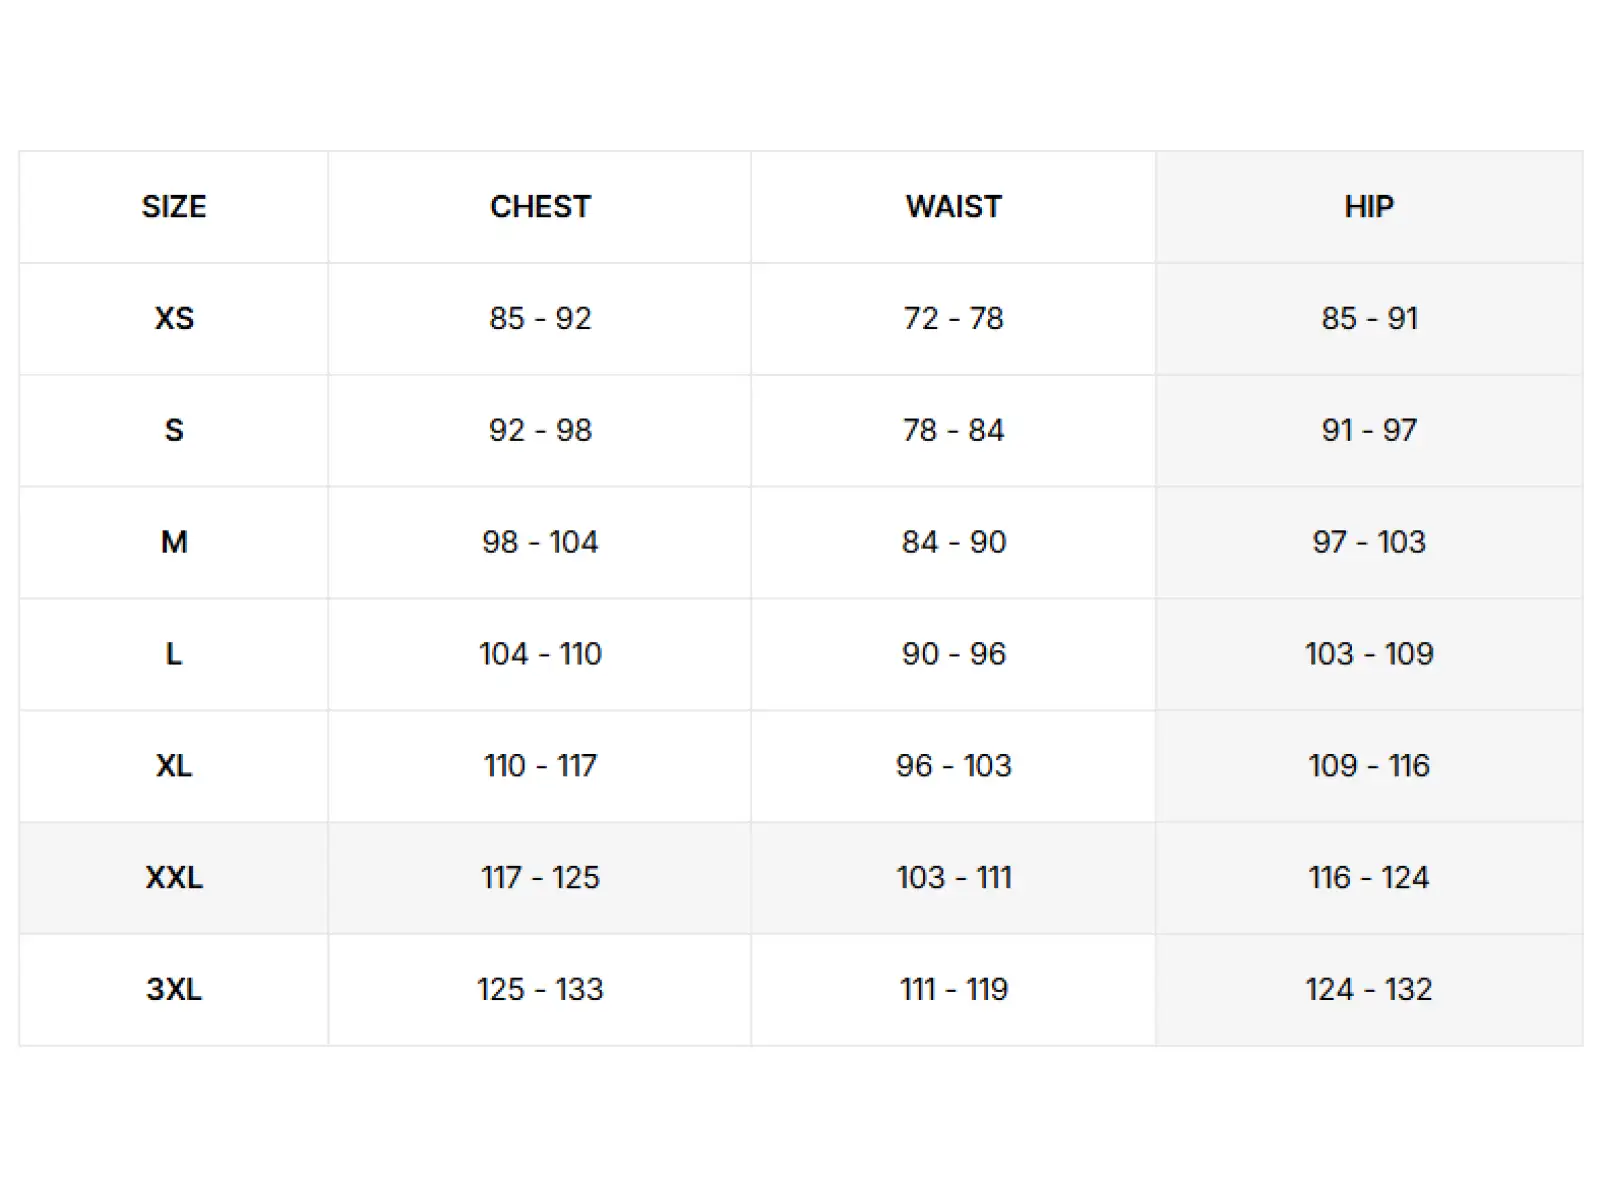1600x1200 pixels.
Task: Click hip value 85 - 91
Action: click(x=1369, y=319)
